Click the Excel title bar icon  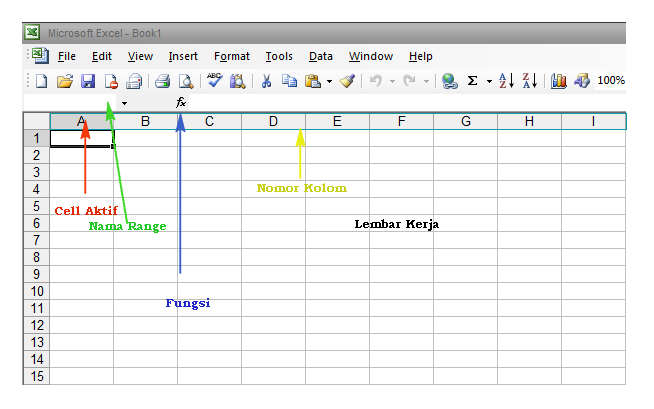pos(32,33)
